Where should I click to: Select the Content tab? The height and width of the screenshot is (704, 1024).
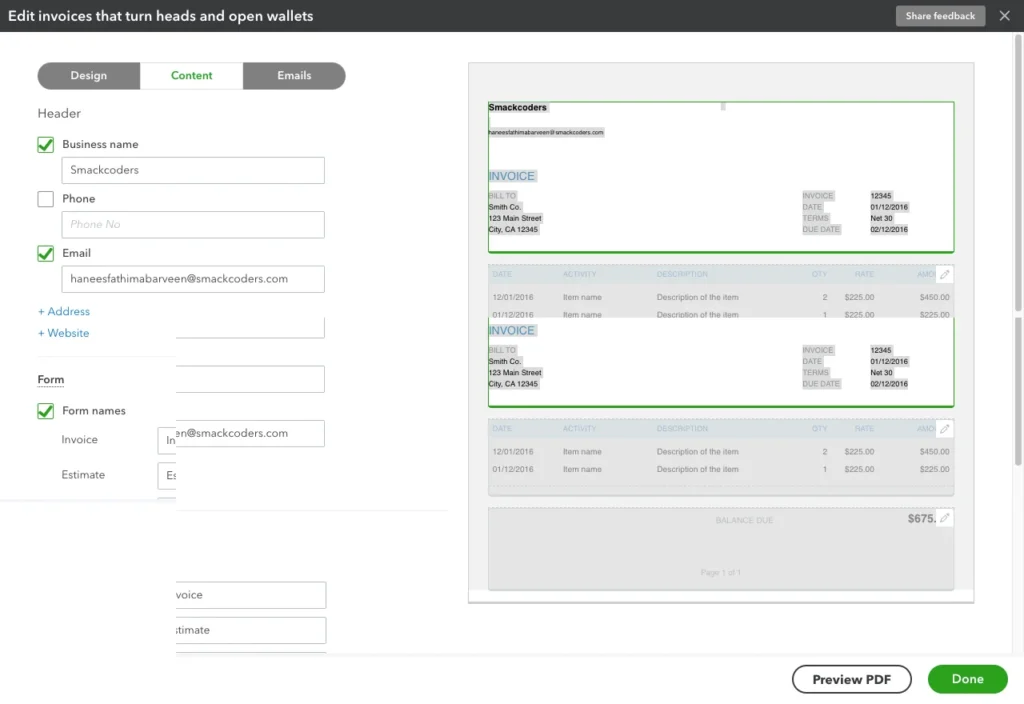point(191,75)
